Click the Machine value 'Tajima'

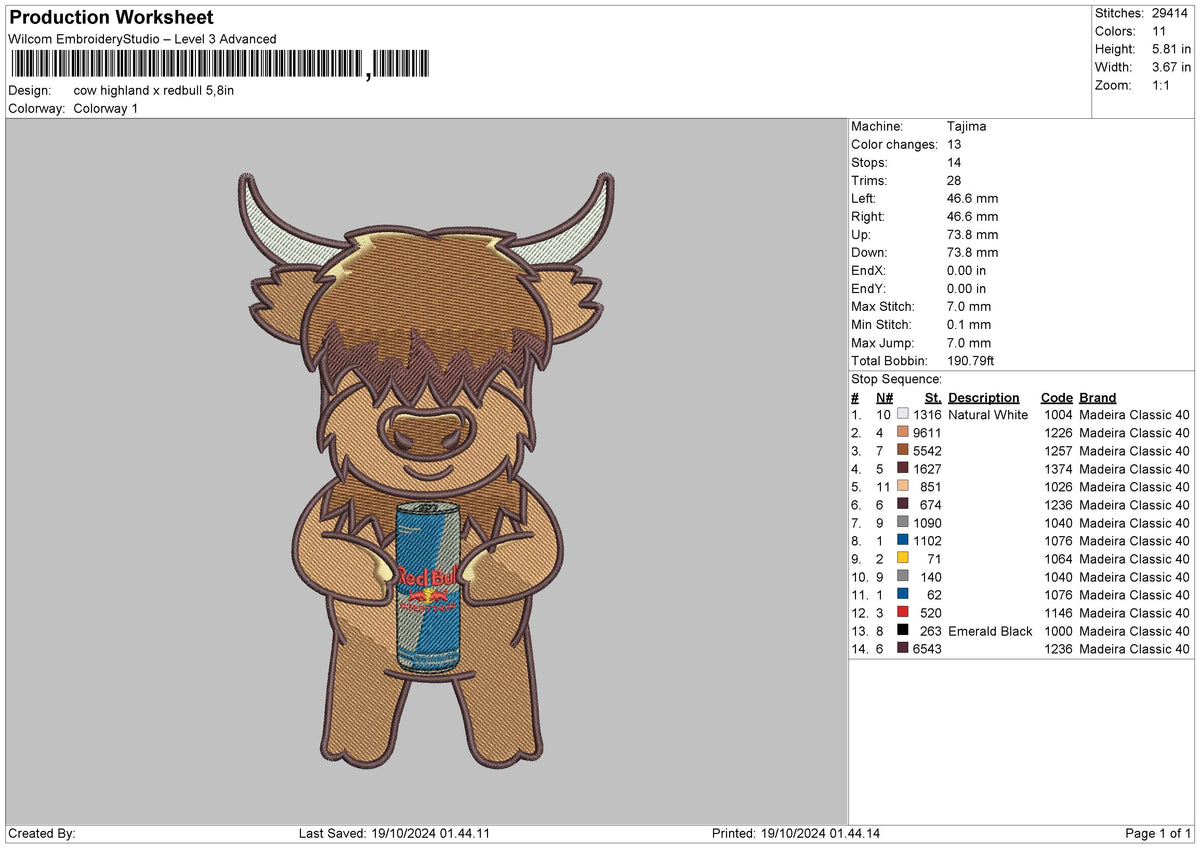point(967,127)
